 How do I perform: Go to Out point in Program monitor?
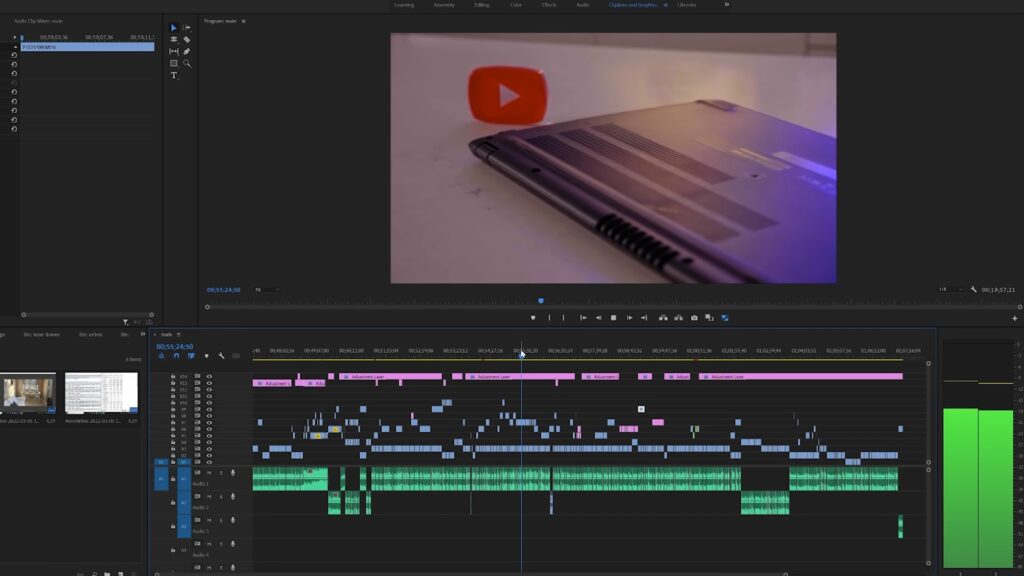point(644,318)
